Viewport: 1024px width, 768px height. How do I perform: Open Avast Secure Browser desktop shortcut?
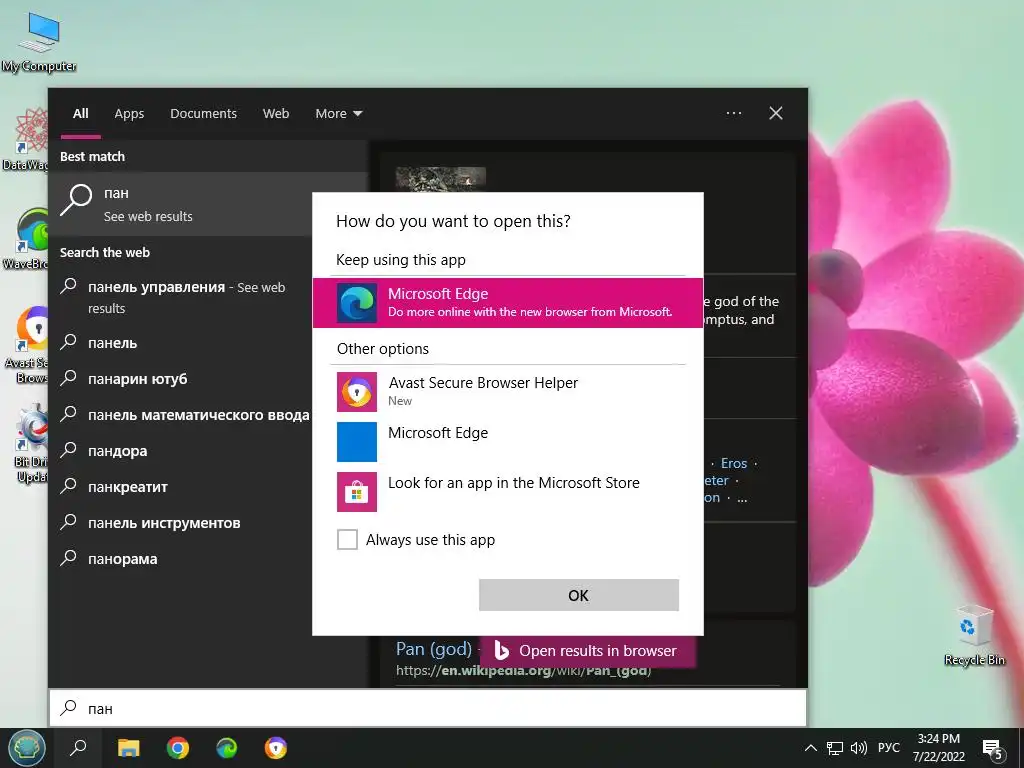click(x=26, y=345)
